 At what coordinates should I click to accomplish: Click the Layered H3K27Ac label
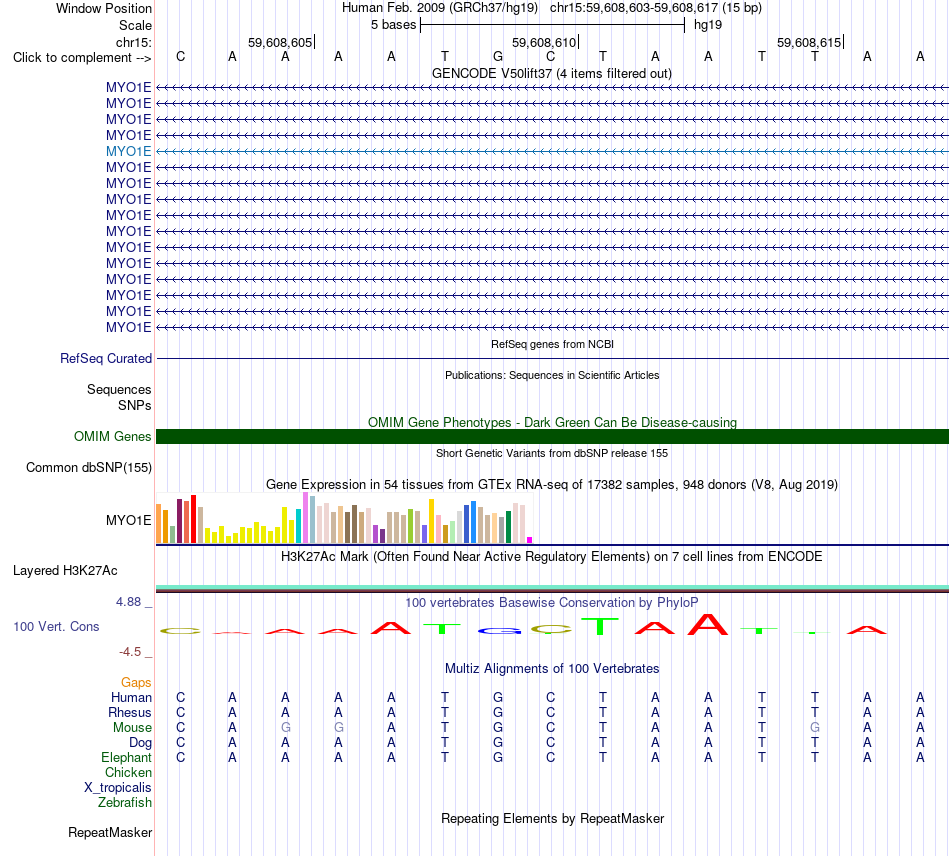coord(65,571)
